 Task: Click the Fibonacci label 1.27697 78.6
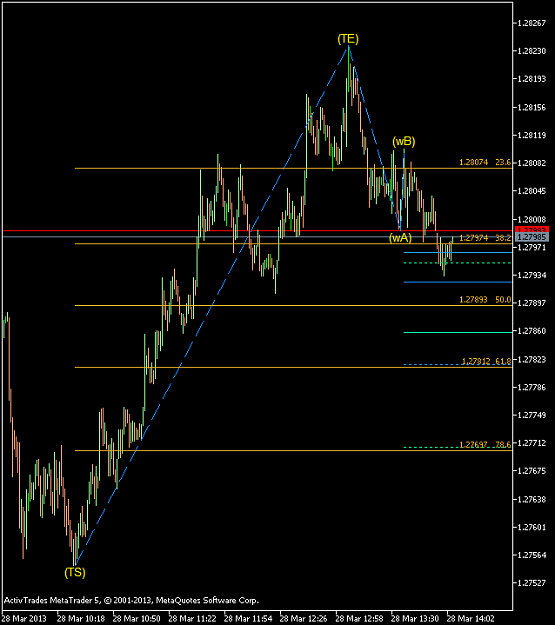pyautogui.click(x=485, y=444)
